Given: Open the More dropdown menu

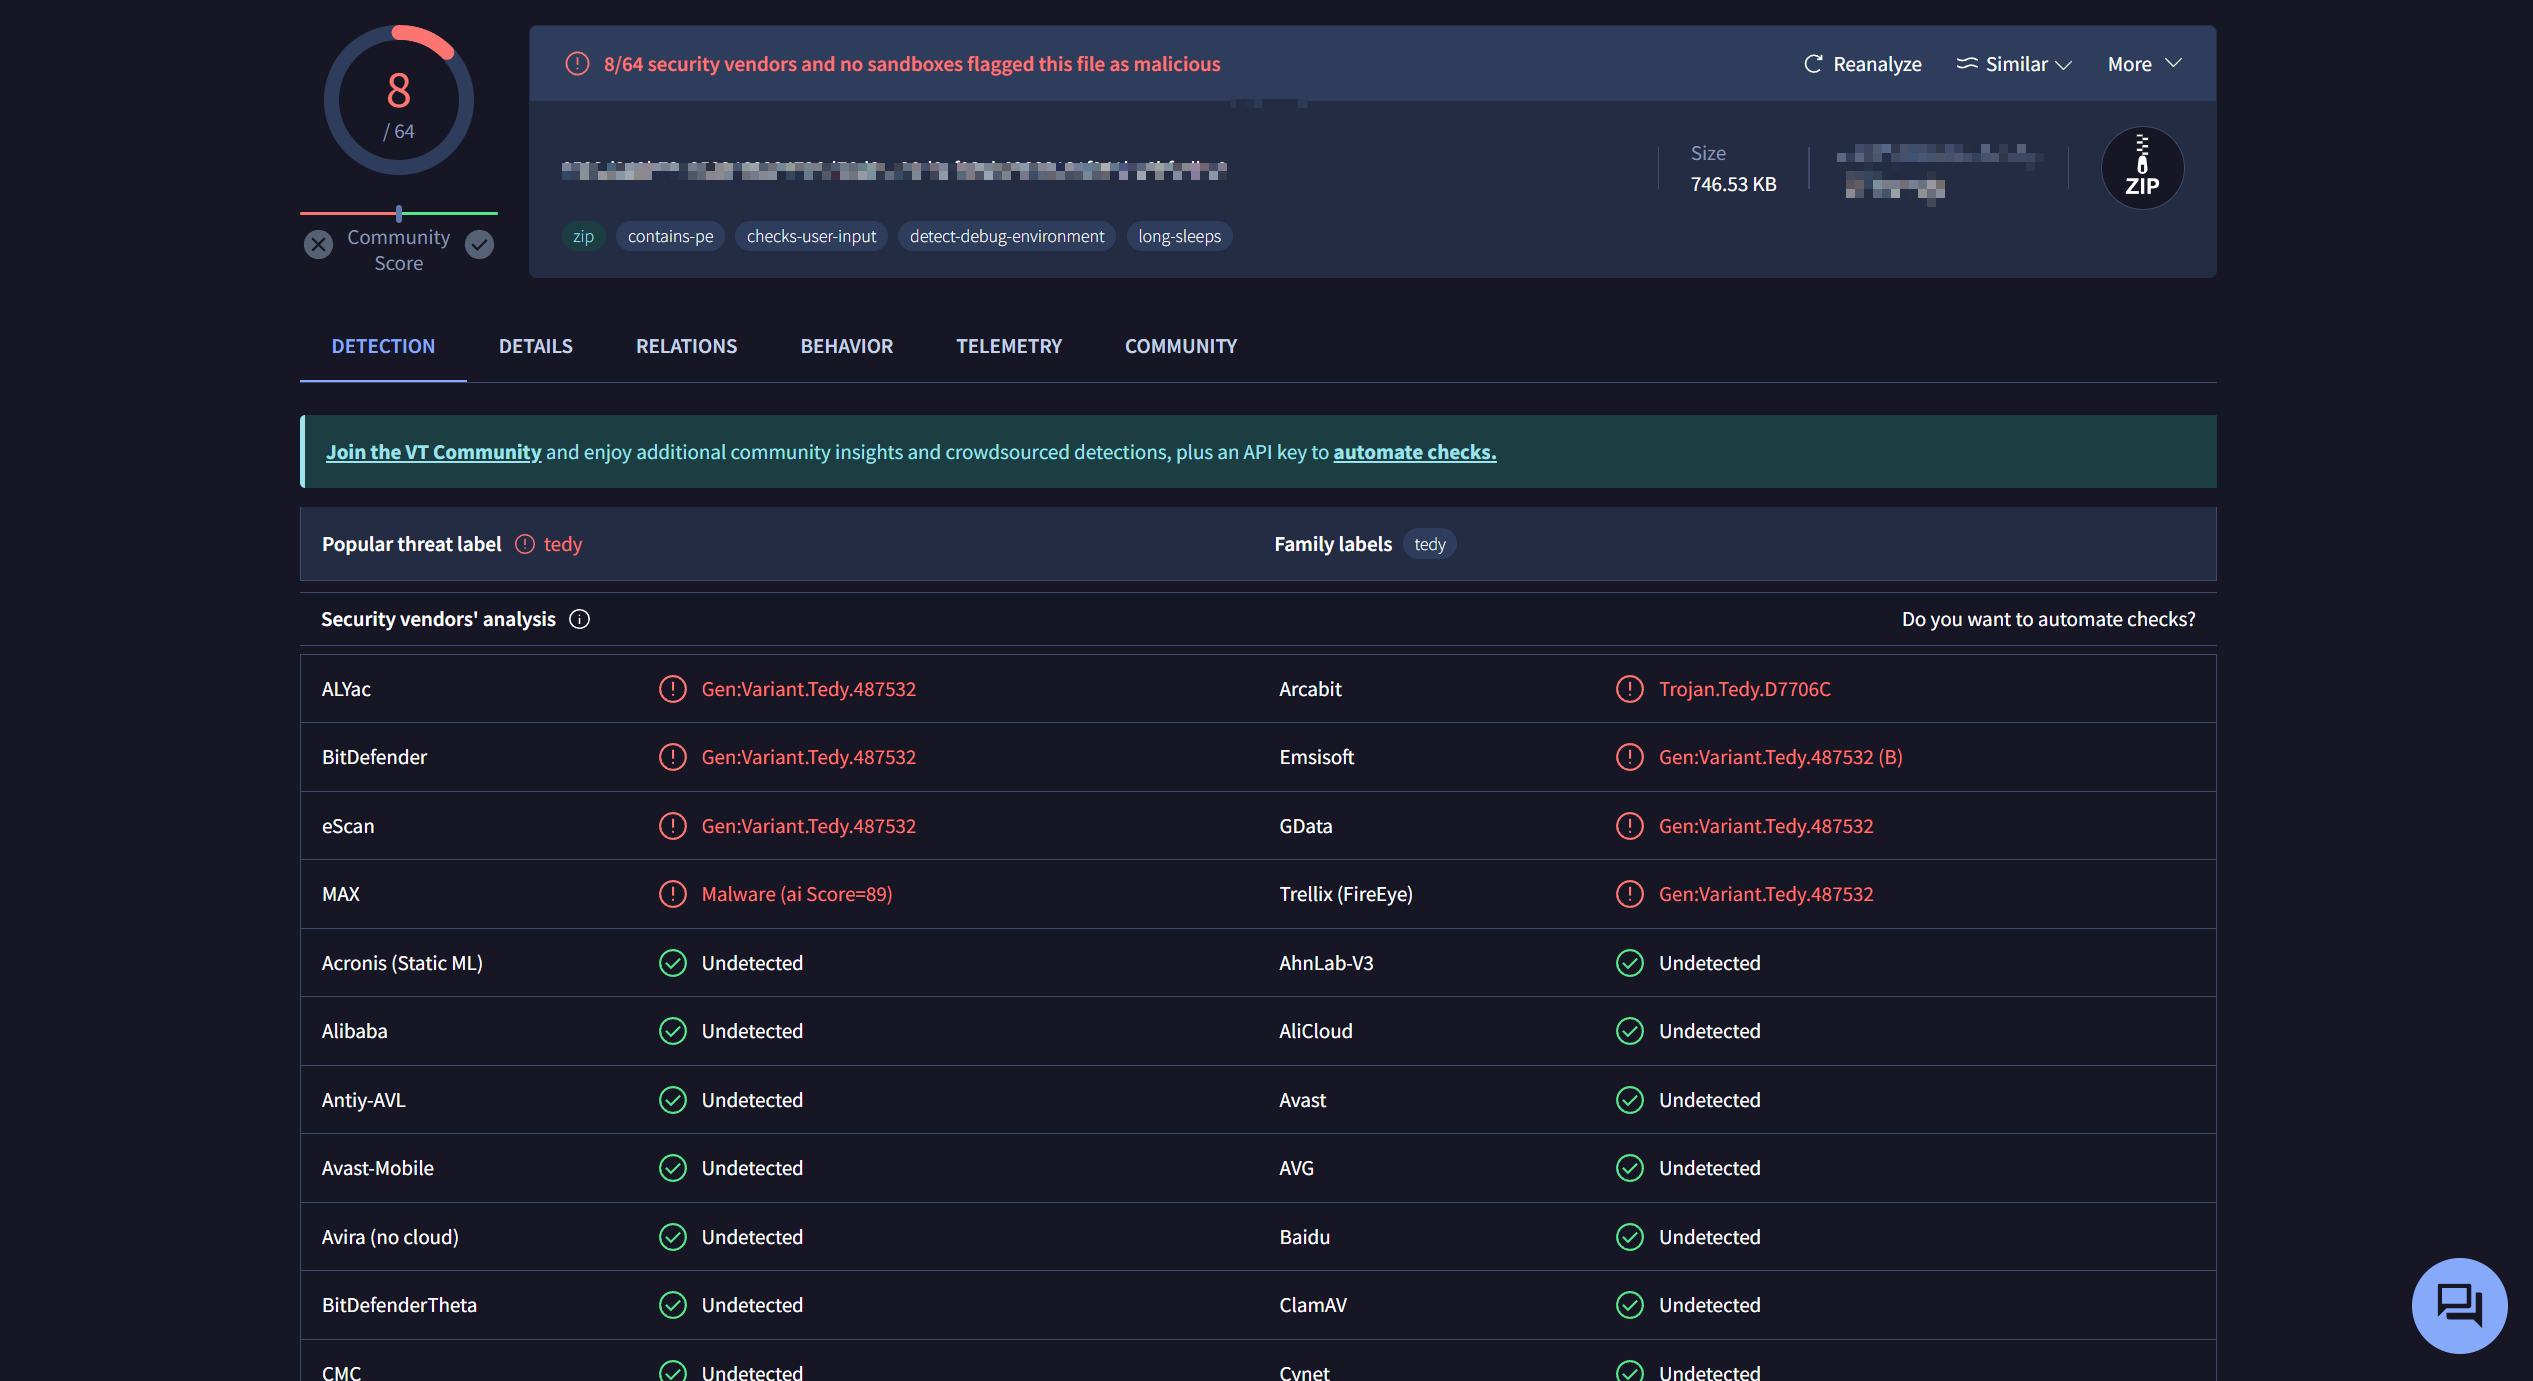Looking at the screenshot, I should [x=2144, y=64].
